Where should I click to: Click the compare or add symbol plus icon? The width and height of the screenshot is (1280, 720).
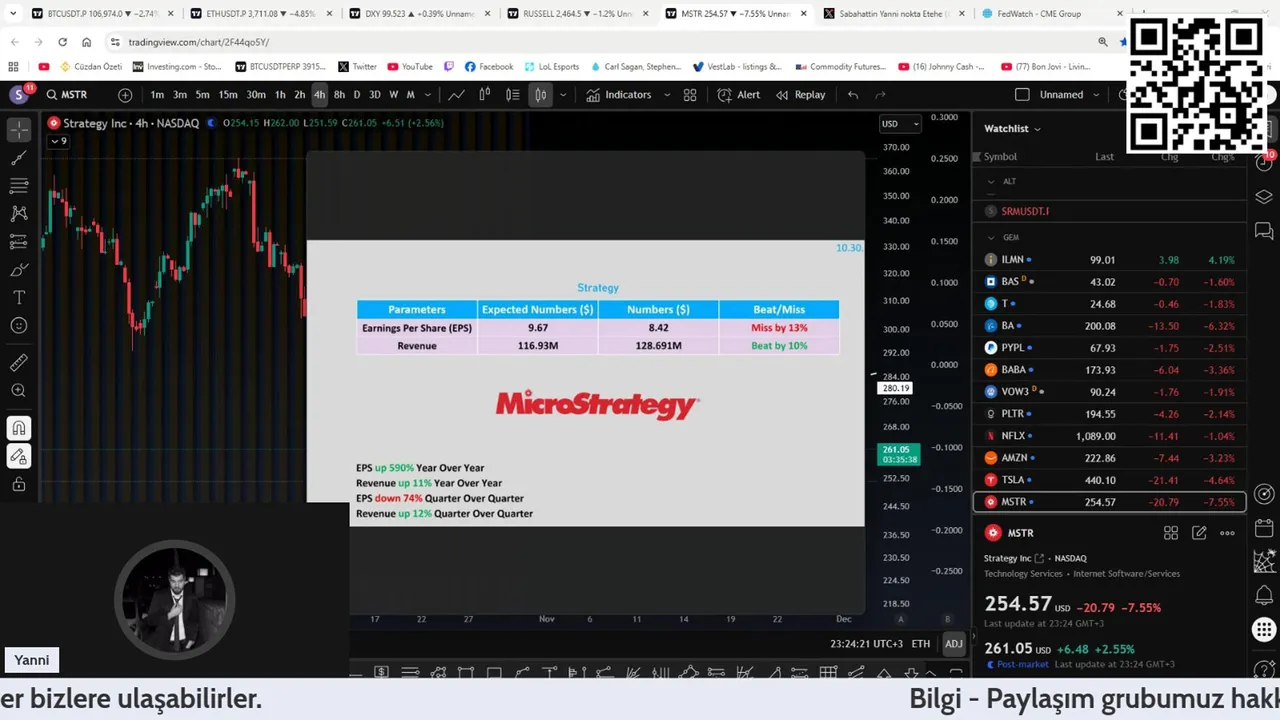[x=125, y=95]
